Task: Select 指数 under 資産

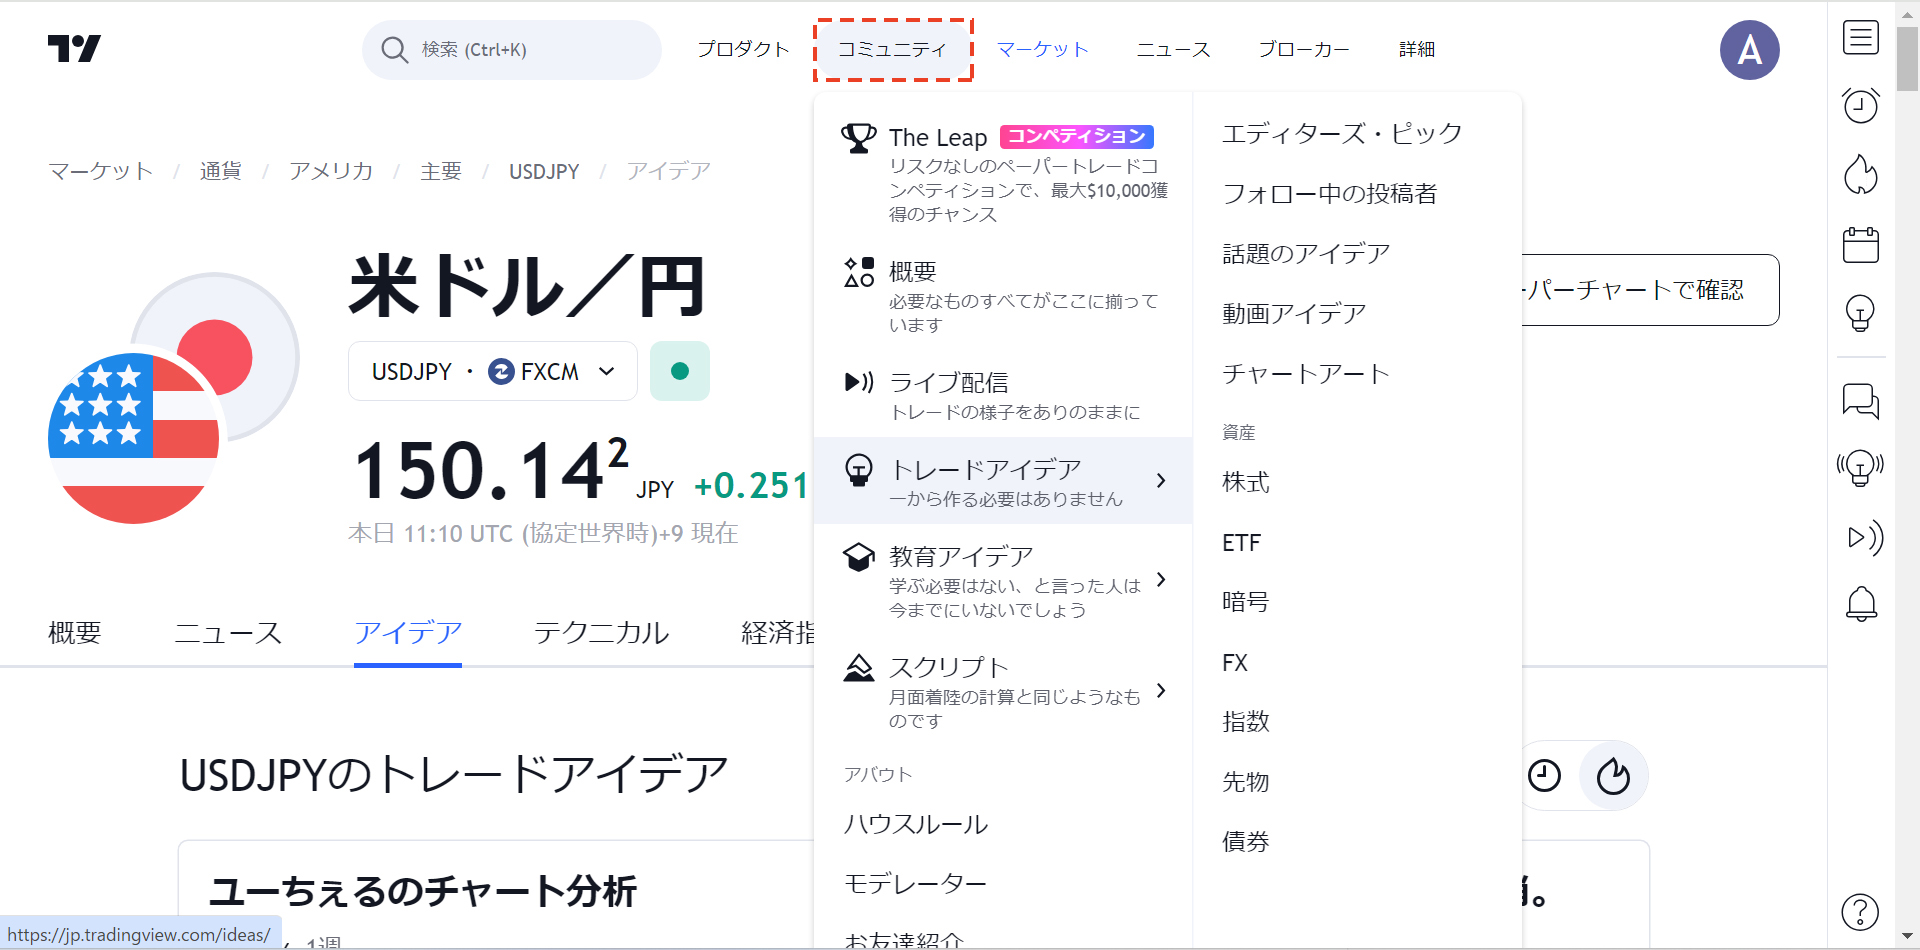Action: pyautogui.click(x=1246, y=722)
